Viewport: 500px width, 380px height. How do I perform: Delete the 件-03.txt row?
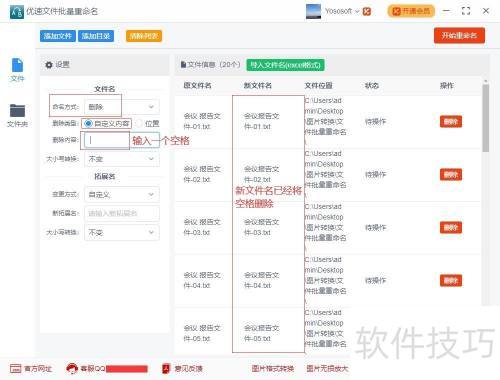tap(451, 228)
